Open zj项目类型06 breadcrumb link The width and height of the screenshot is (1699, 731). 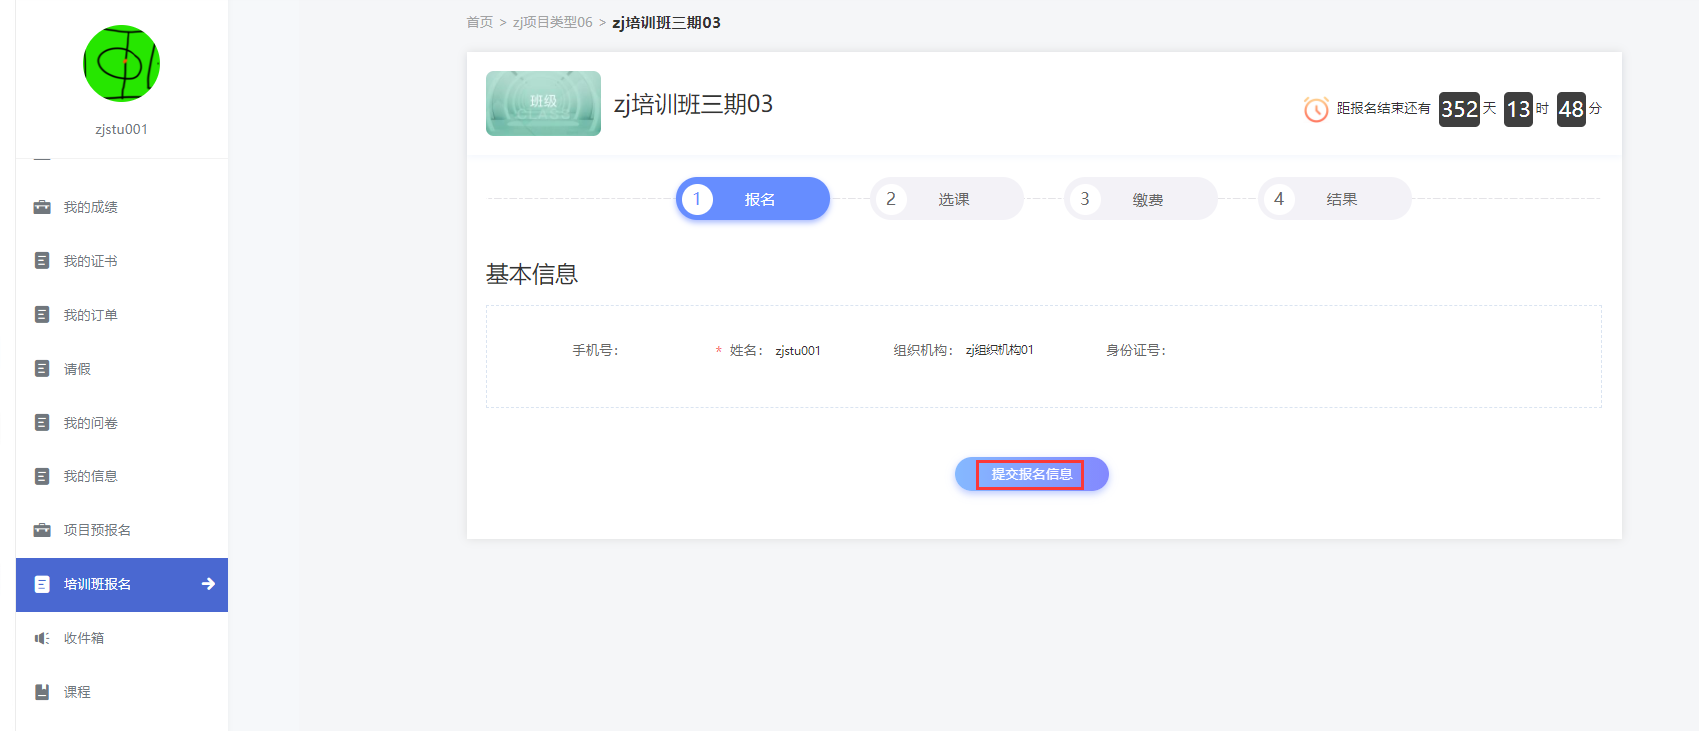(x=553, y=22)
